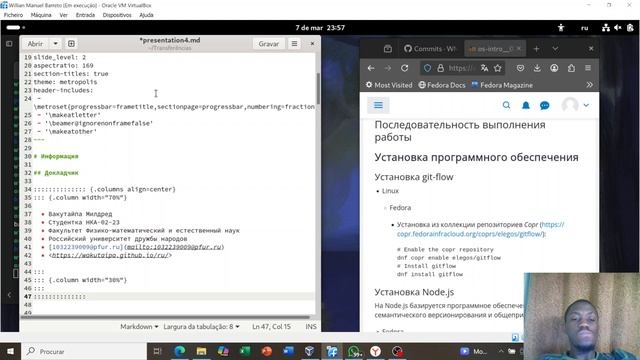640x360 pixels.
Task: Open Máquina menu in VirtualBox
Action: tap(41, 15)
